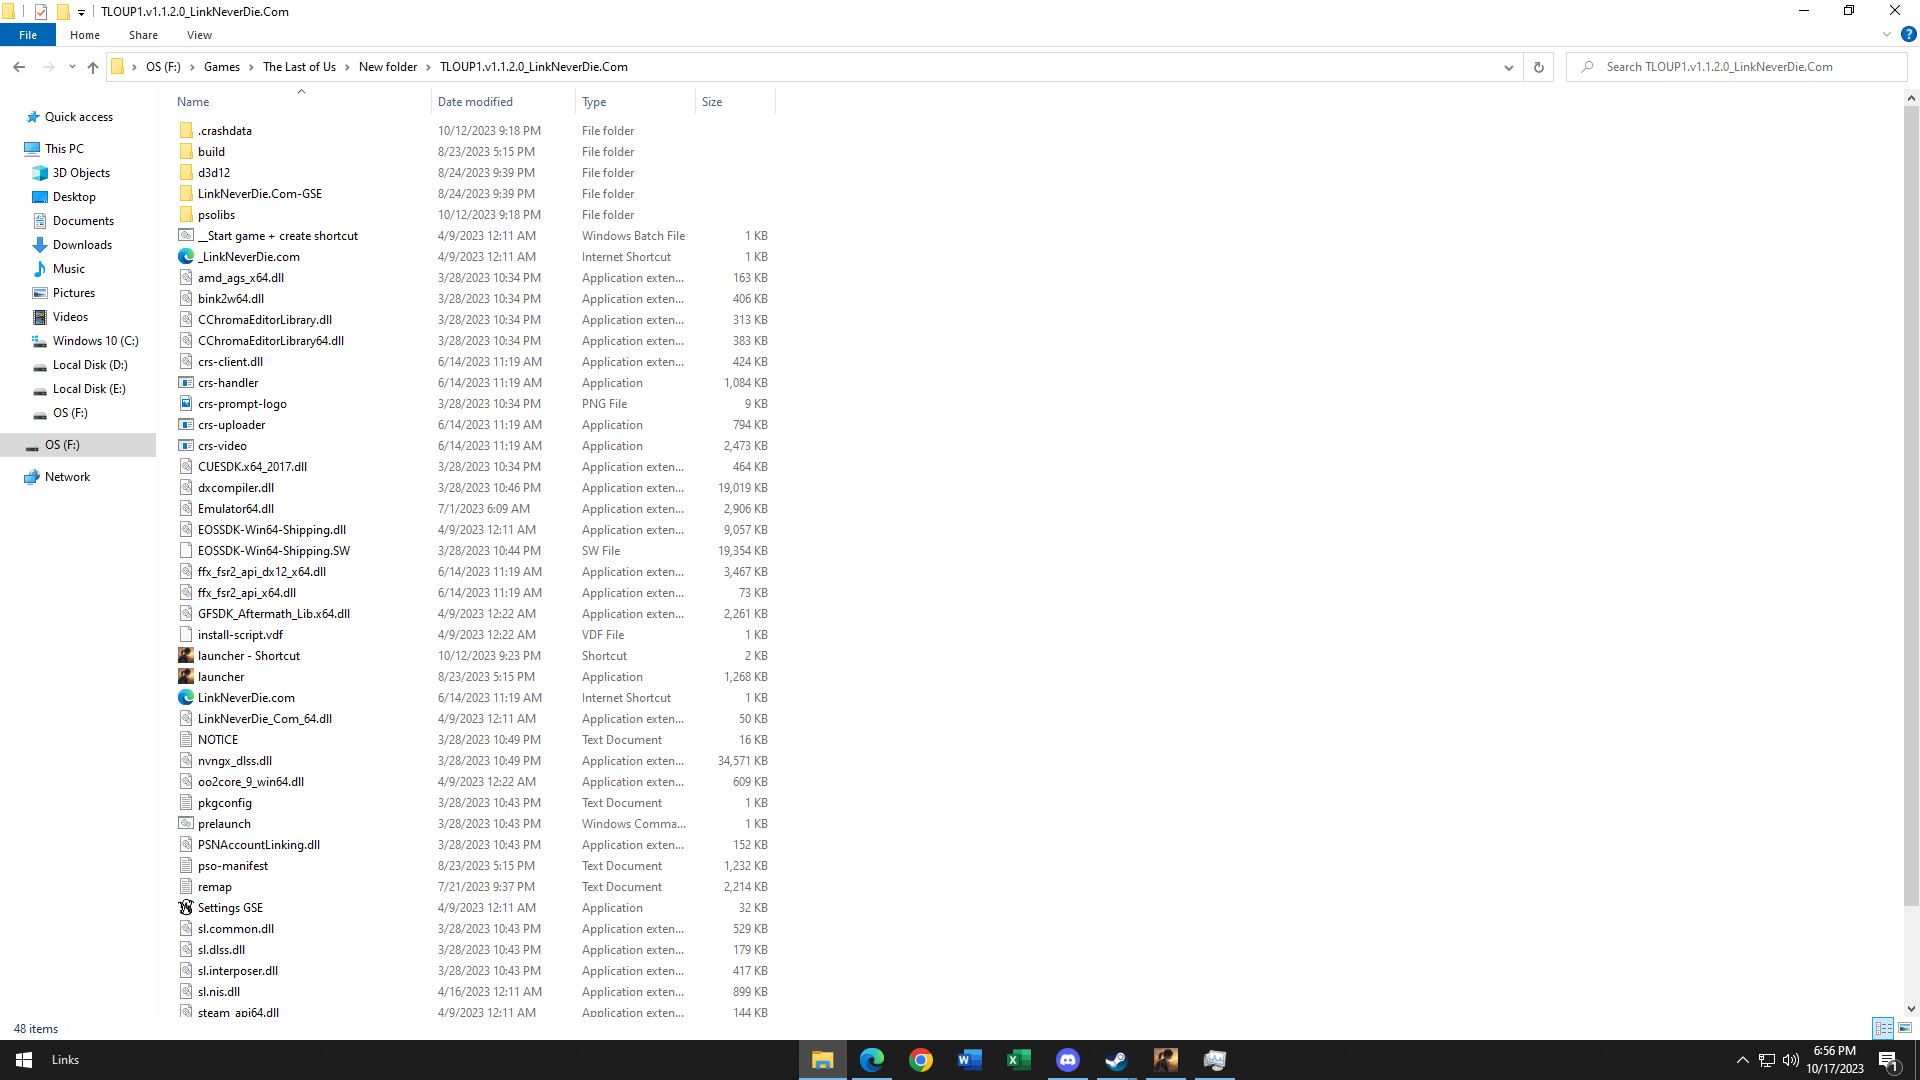Open the File ribbon tab

(x=27, y=35)
